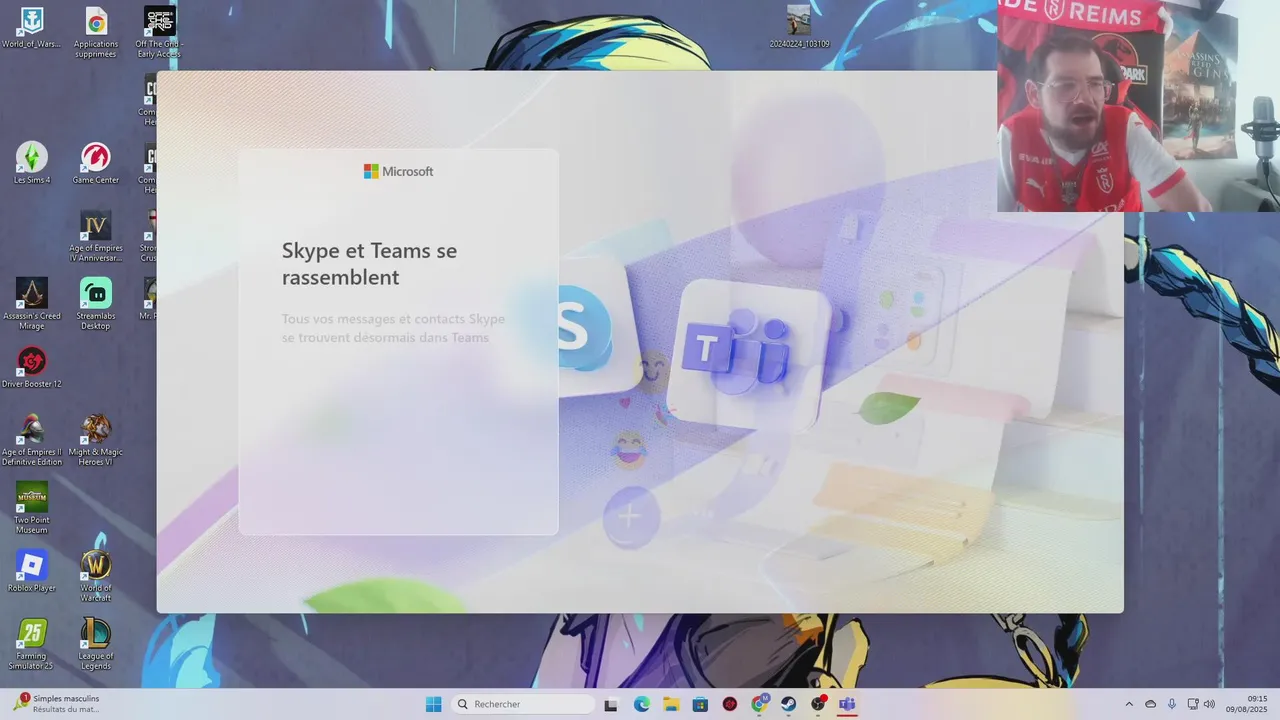Open Steam from taskbar
This screenshot has width=1280, height=720.
click(789, 704)
